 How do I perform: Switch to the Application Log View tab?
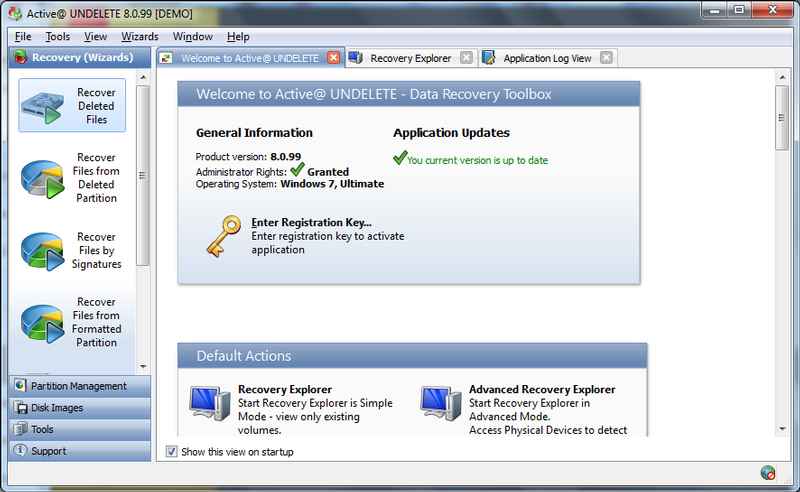click(x=546, y=58)
